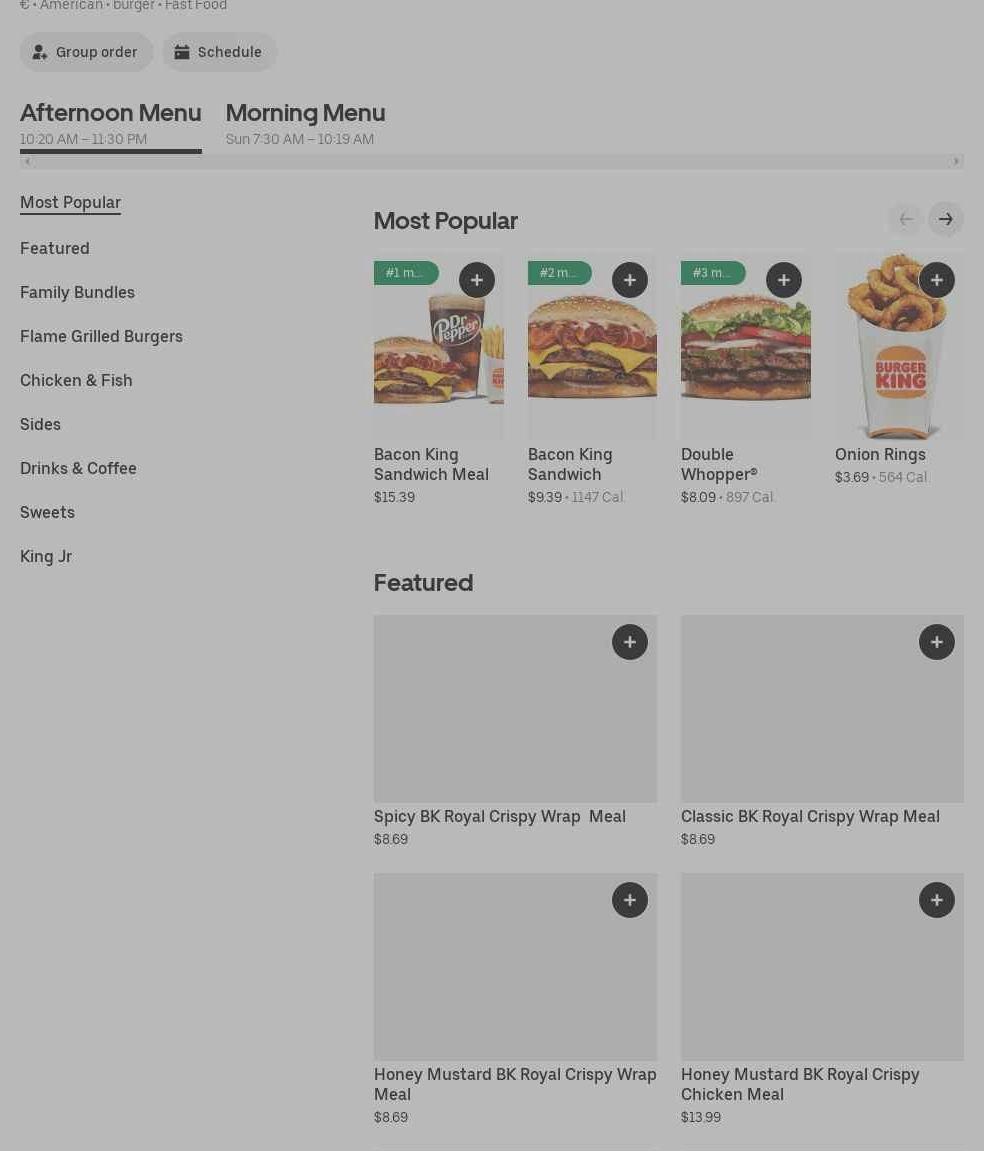
Task: Open the Schedule order option
Action: click(x=219, y=52)
